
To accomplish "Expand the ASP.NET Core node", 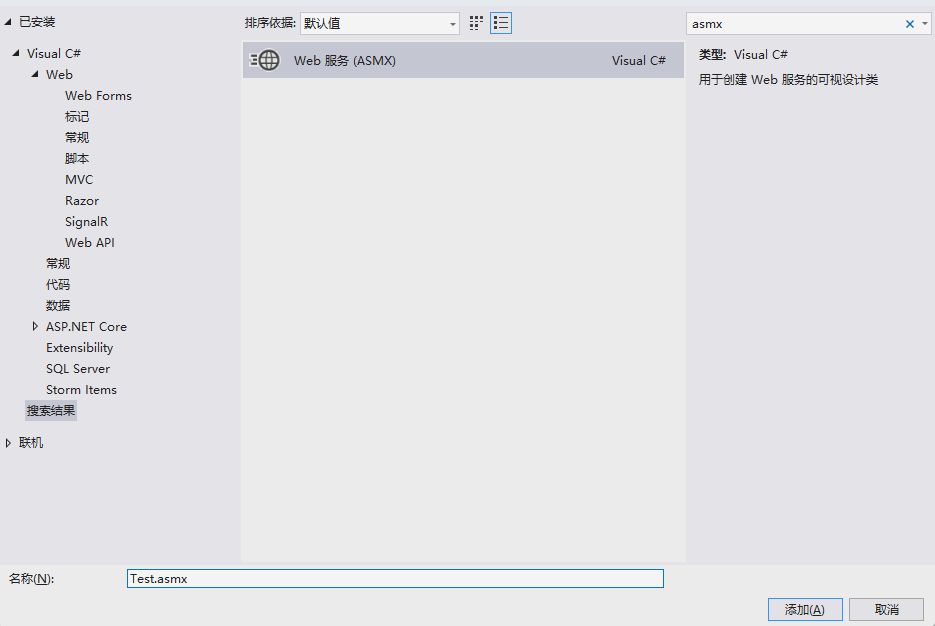I will click(35, 326).
